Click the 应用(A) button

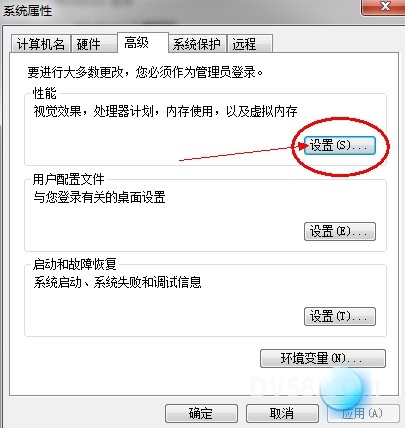pyautogui.click(x=363, y=414)
